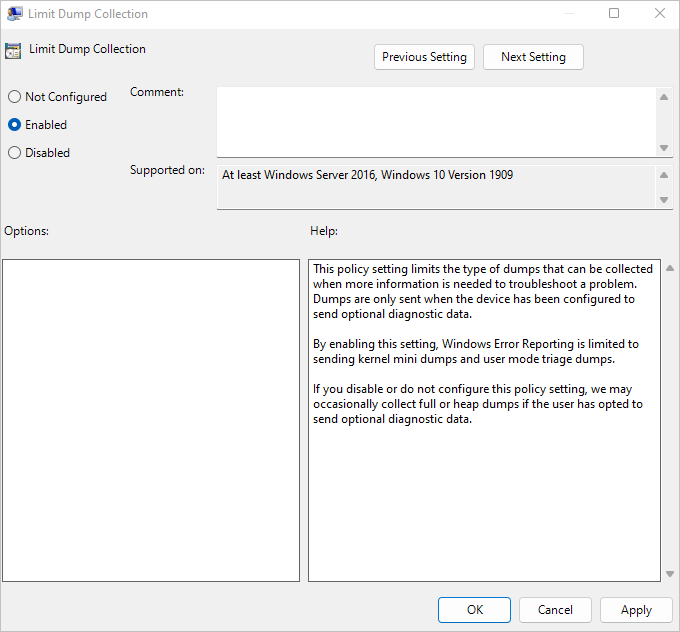Maximize the Limit Dump Collection window

coord(614,13)
